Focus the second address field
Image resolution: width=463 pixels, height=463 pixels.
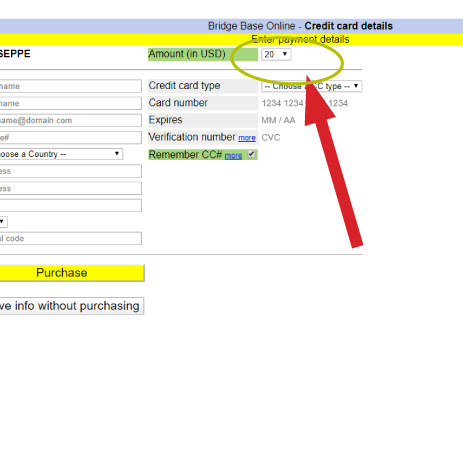tap(71, 188)
